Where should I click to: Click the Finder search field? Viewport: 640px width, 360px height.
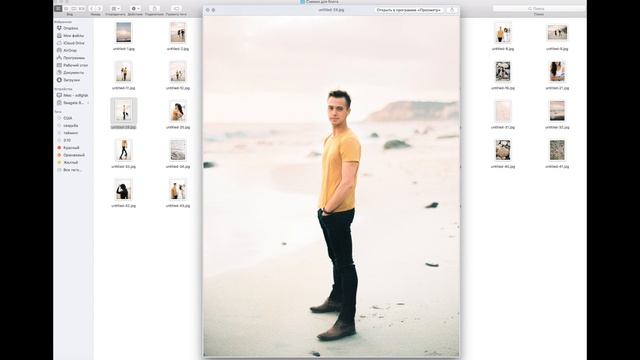point(539,8)
